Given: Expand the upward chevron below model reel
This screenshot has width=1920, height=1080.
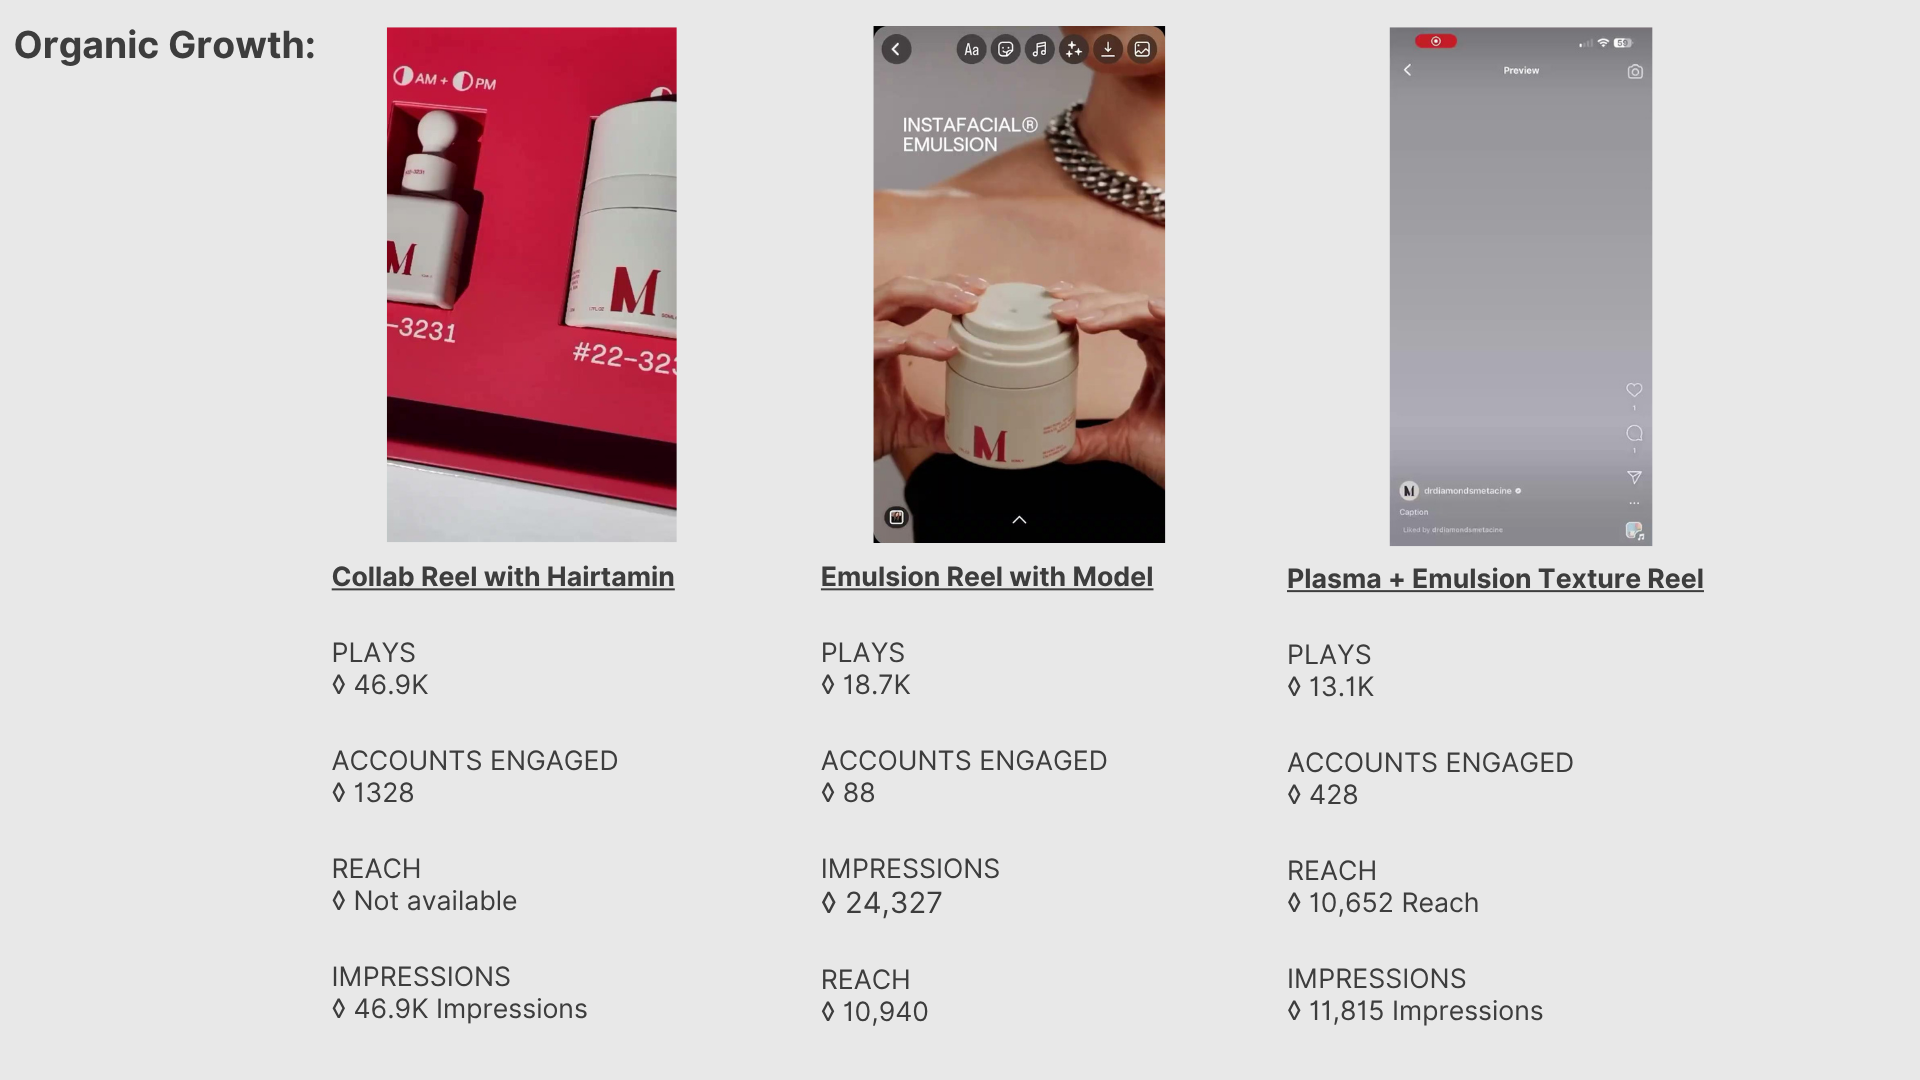Looking at the screenshot, I should pos(1019,519).
